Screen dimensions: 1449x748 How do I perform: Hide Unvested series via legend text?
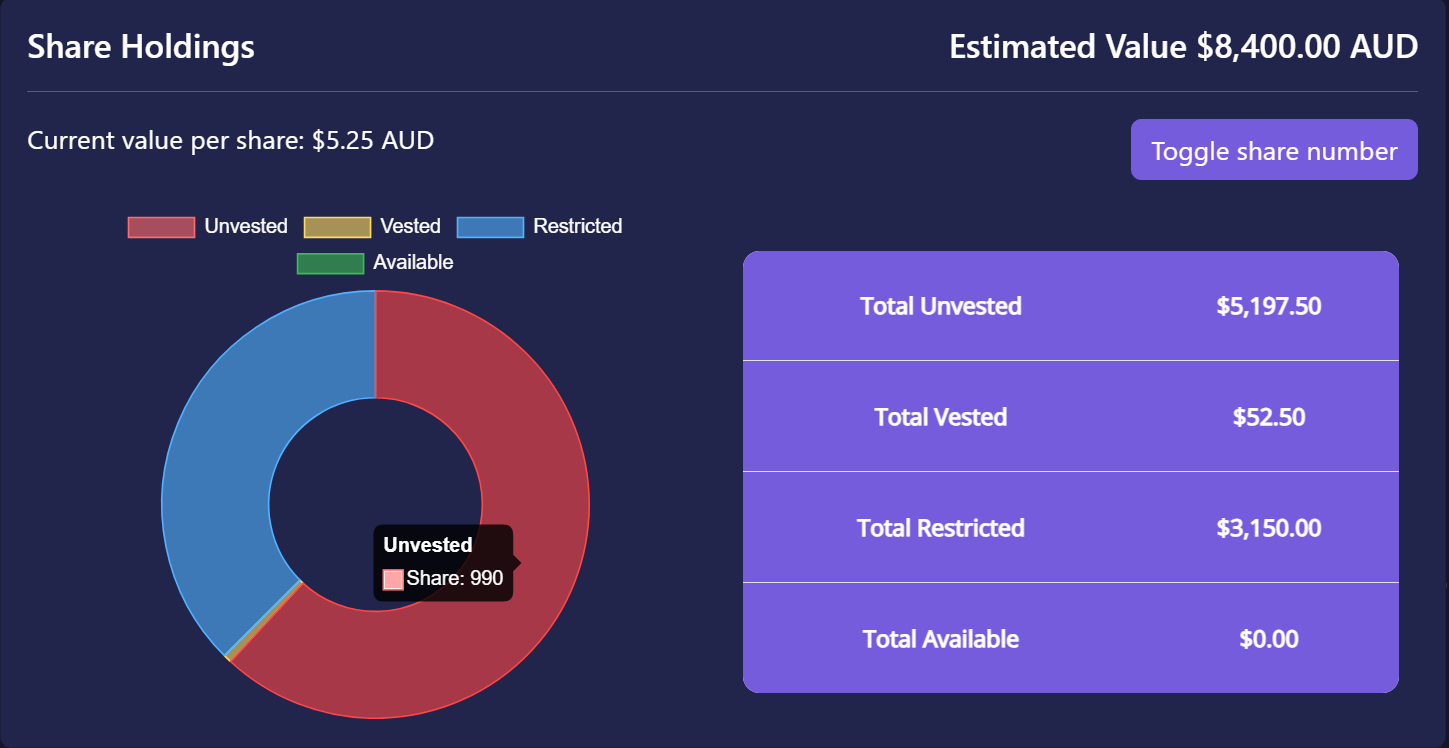point(246,227)
